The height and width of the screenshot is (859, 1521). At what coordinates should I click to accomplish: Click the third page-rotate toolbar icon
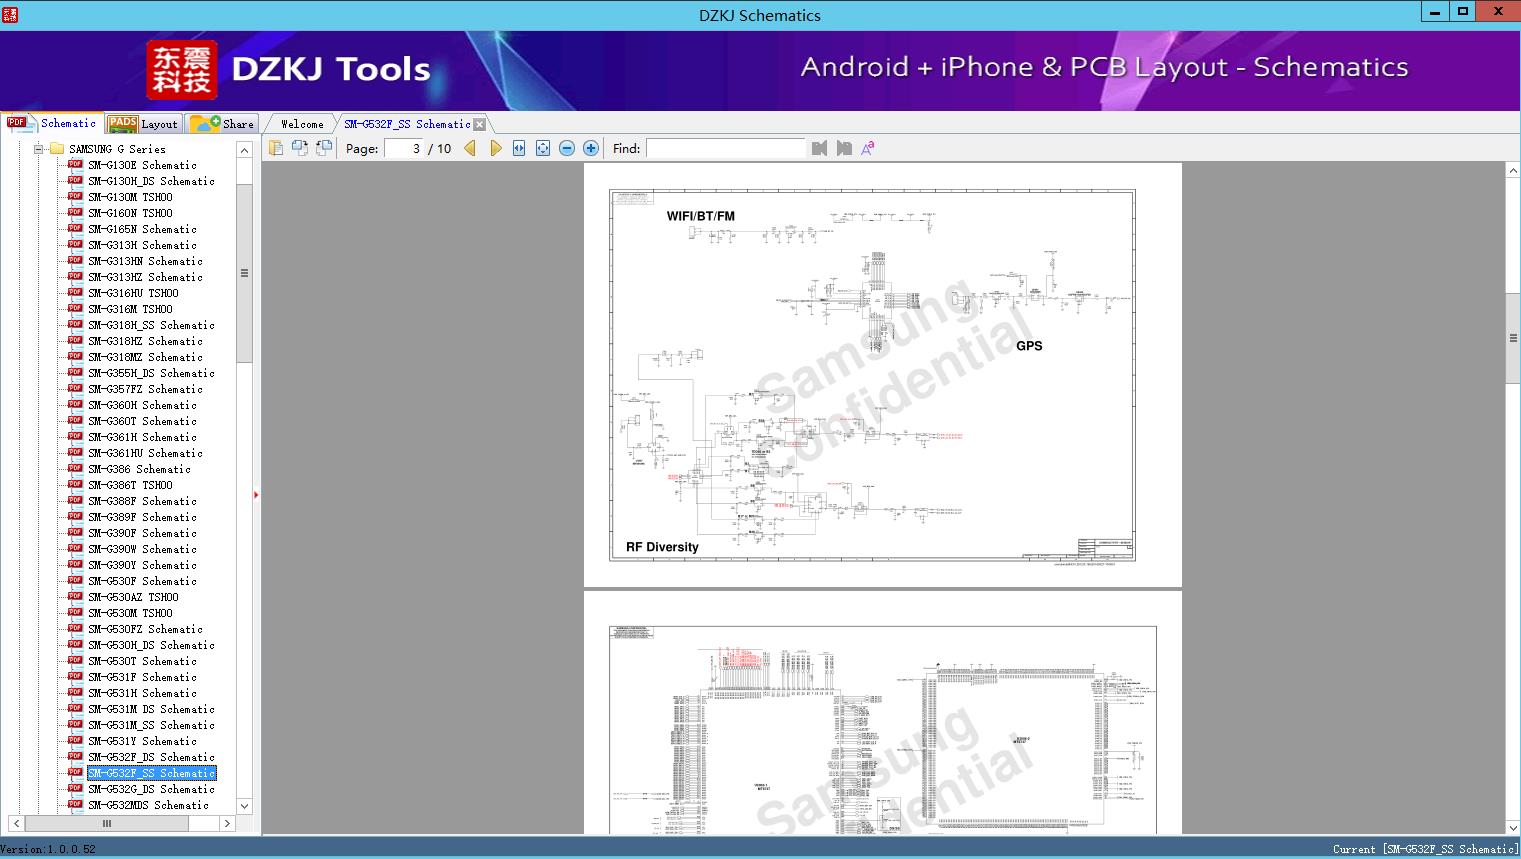click(x=323, y=148)
